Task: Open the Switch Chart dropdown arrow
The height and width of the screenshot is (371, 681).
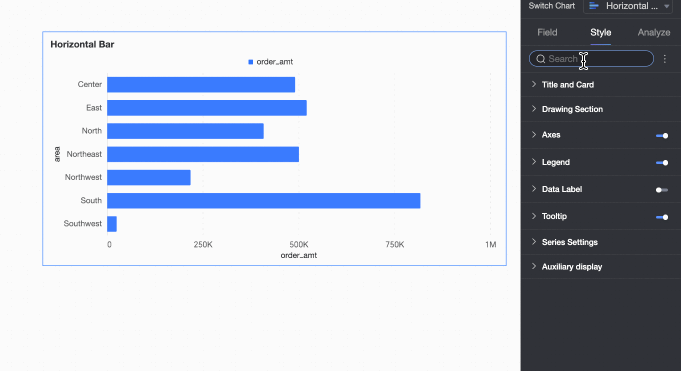Action: click(x=667, y=7)
